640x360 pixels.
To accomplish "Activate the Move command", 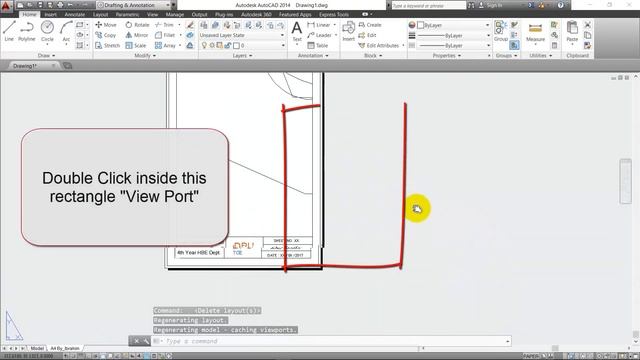I will coord(106,25).
